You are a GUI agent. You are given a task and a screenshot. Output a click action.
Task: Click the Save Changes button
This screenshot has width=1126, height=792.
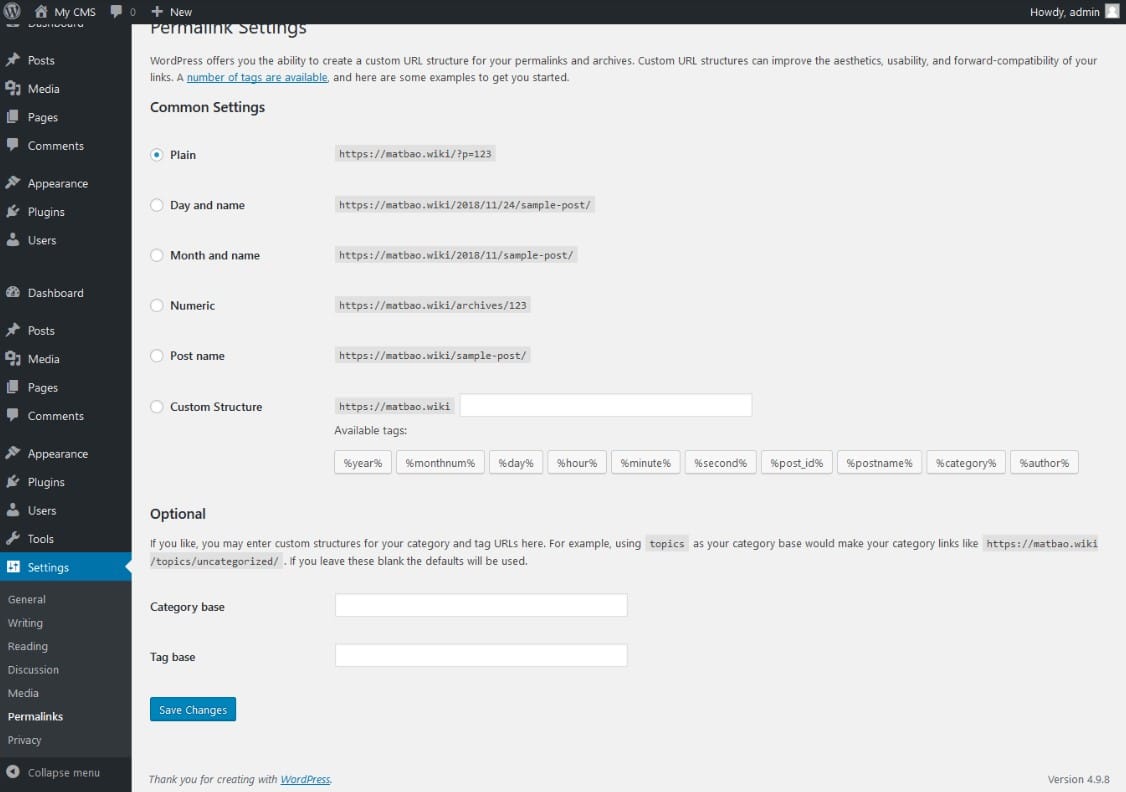click(x=192, y=709)
